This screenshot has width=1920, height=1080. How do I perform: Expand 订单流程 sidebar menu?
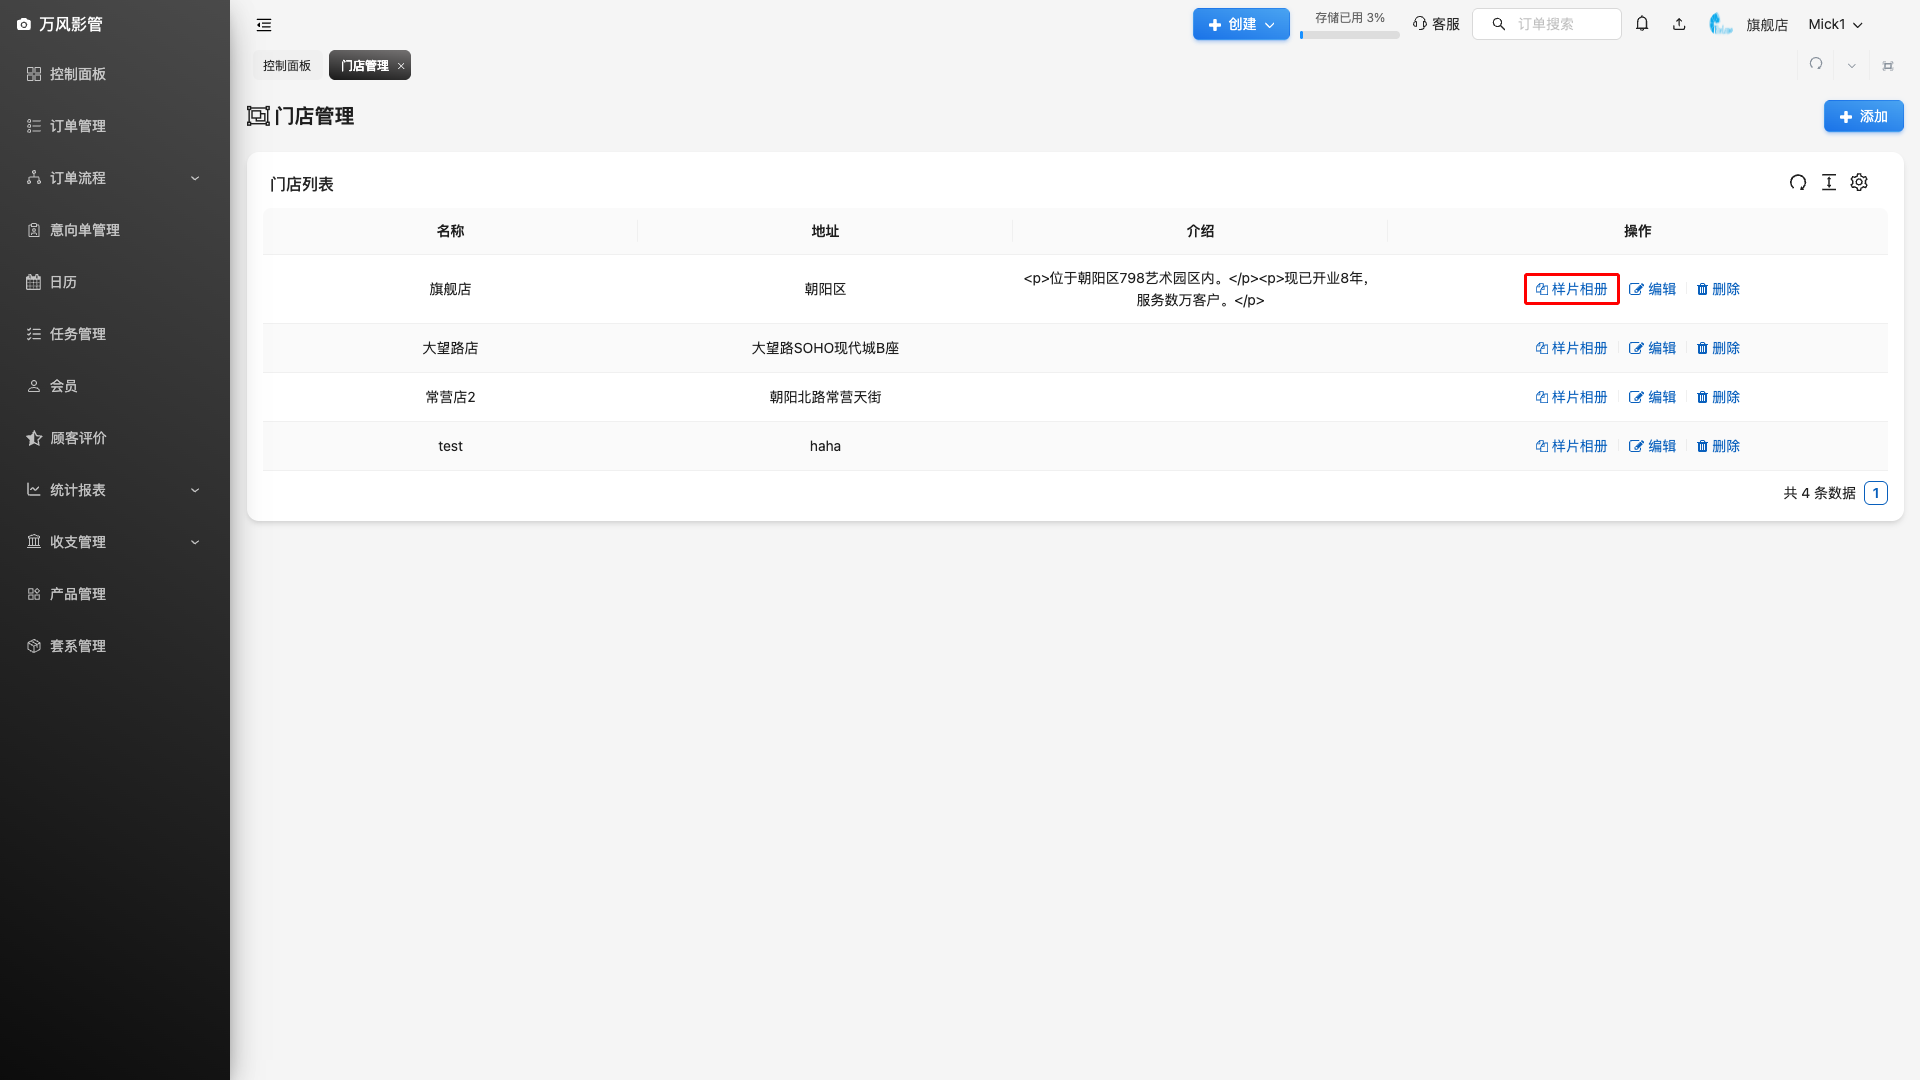coord(115,178)
